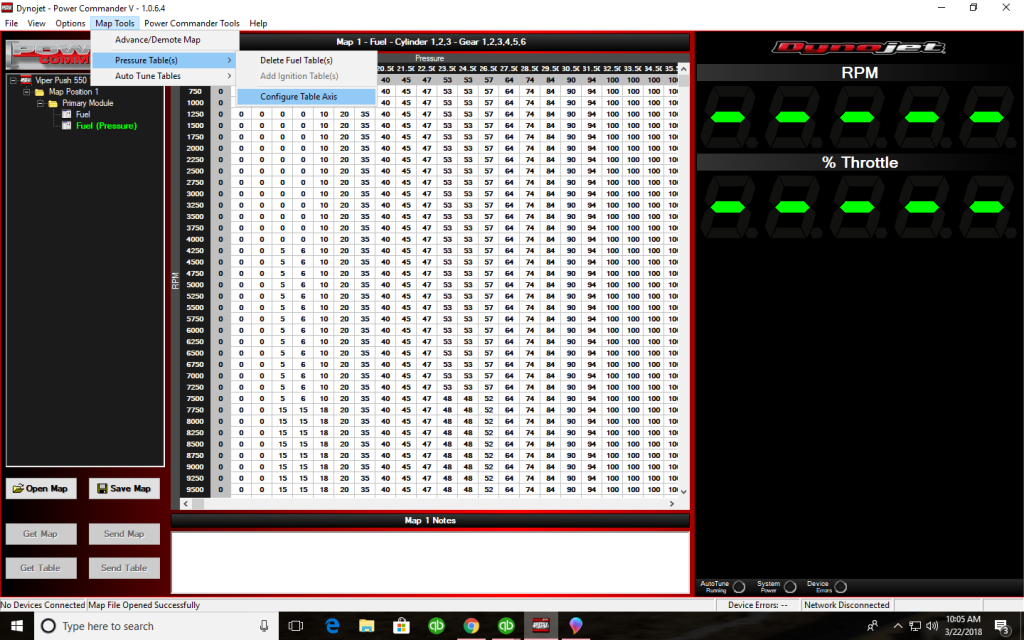1024x640 pixels.
Task: Switch to Power Commander taskbar icon
Action: click(541, 626)
